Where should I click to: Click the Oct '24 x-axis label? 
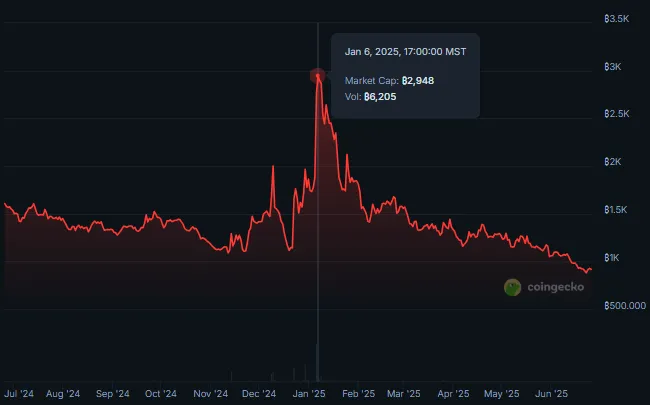click(x=161, y=393)
